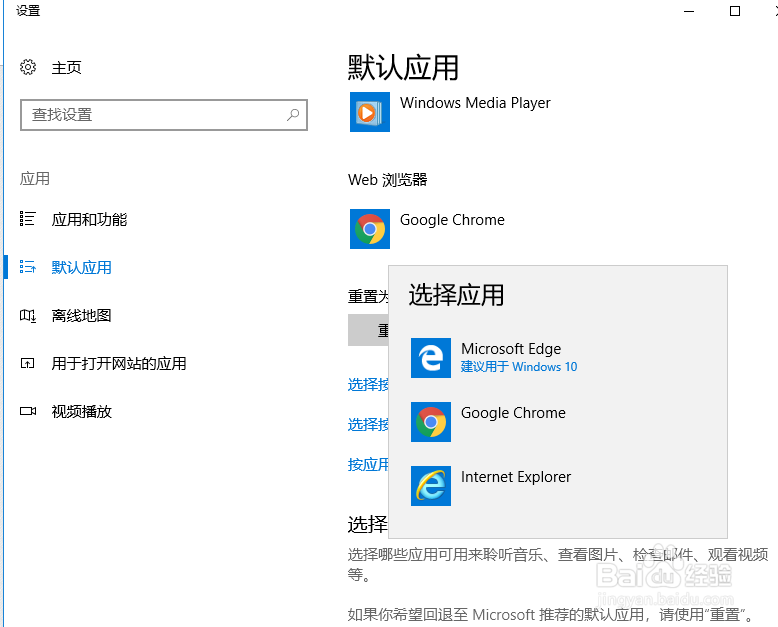The image size is (778, 627).
Task: Click current default Chrome browser icon
Action: (370, 229)
